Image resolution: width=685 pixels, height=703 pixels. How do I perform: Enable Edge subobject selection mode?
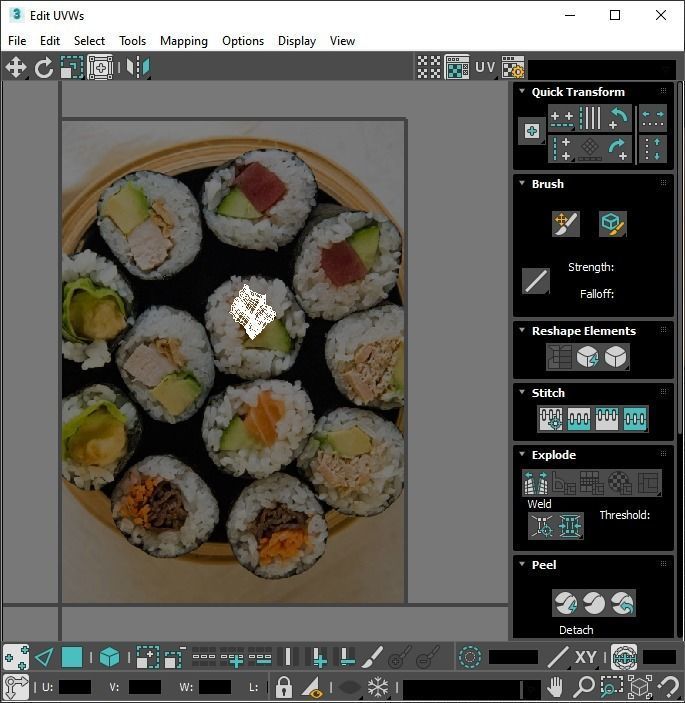44,658
